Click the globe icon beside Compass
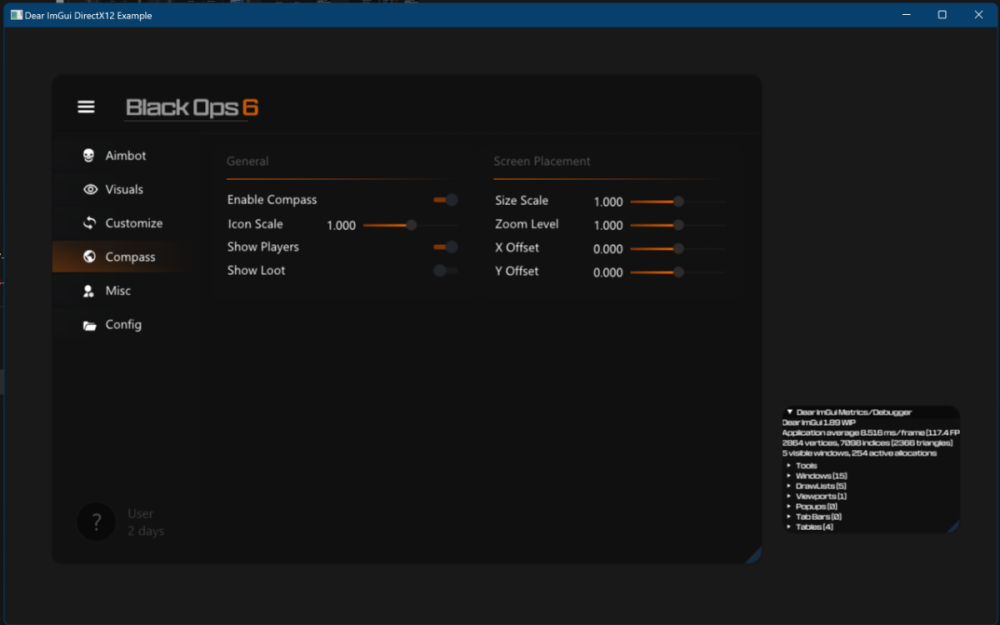 (x=90, y=257)
